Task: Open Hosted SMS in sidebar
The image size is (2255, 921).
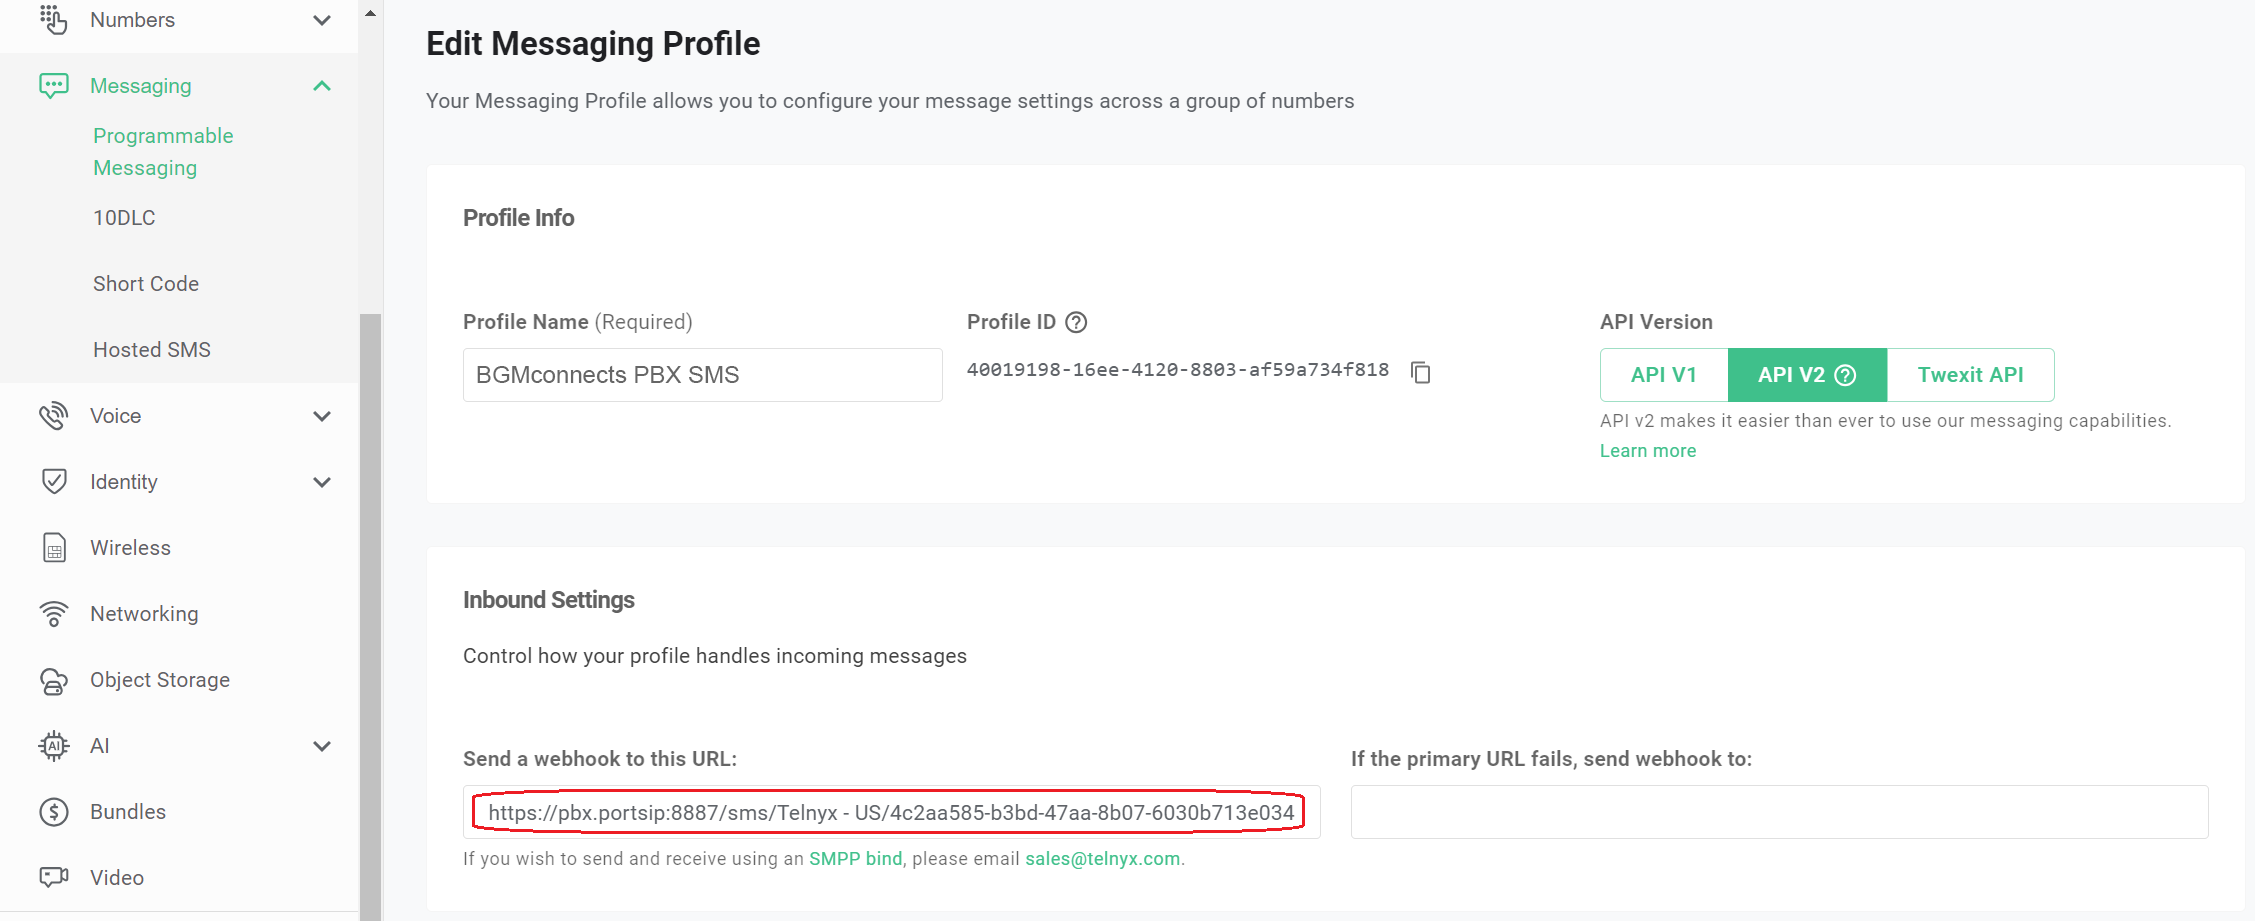Action: 152,350
